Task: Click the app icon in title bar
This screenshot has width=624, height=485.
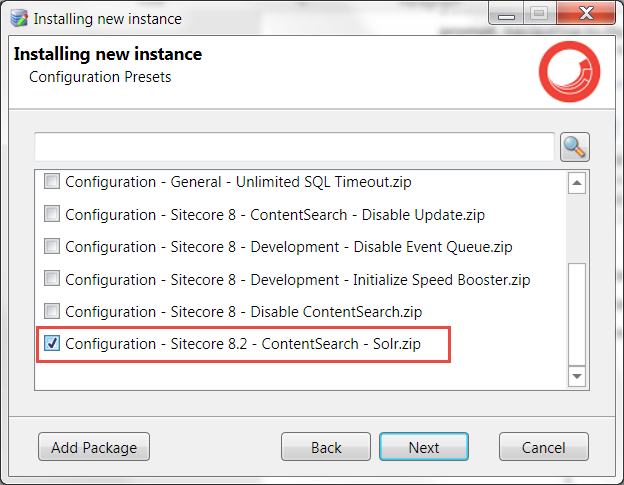Action: [x=19, y=18]
